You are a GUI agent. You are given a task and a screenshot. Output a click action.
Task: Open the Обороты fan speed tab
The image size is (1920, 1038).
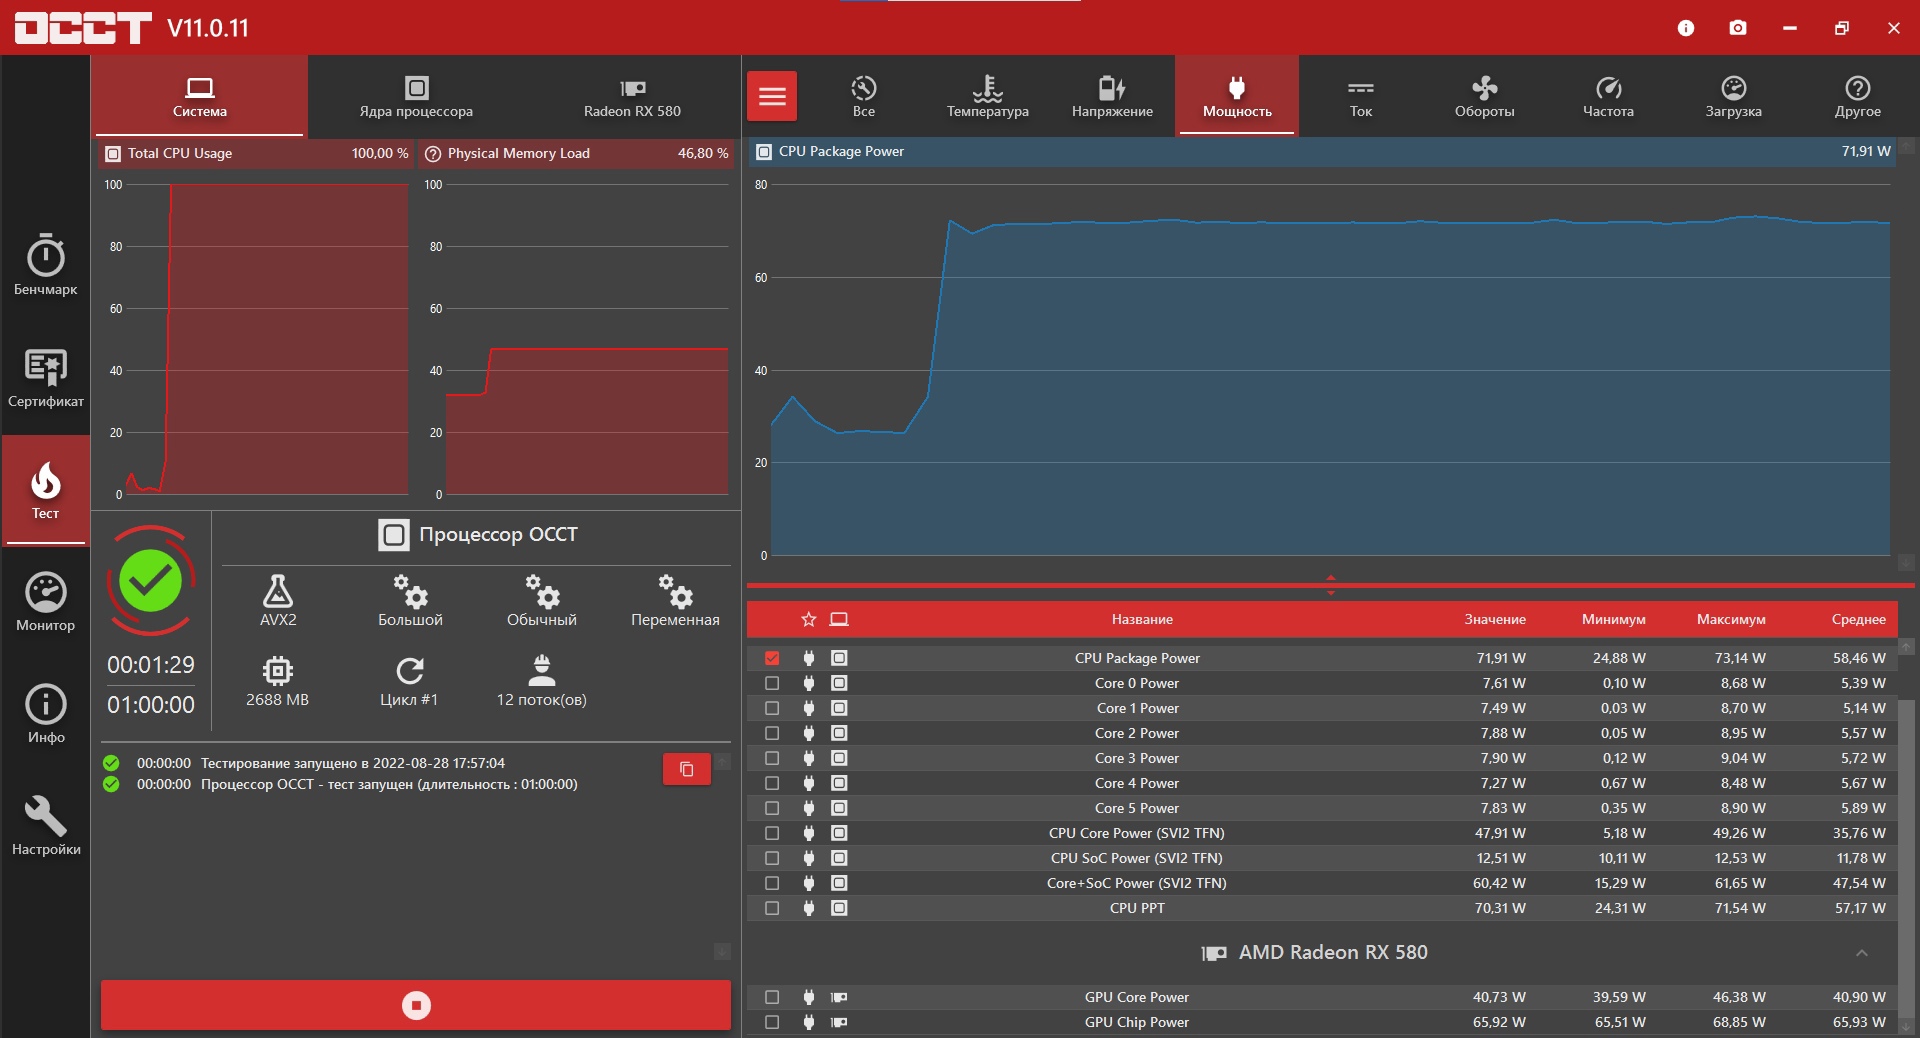point(1485,96)
